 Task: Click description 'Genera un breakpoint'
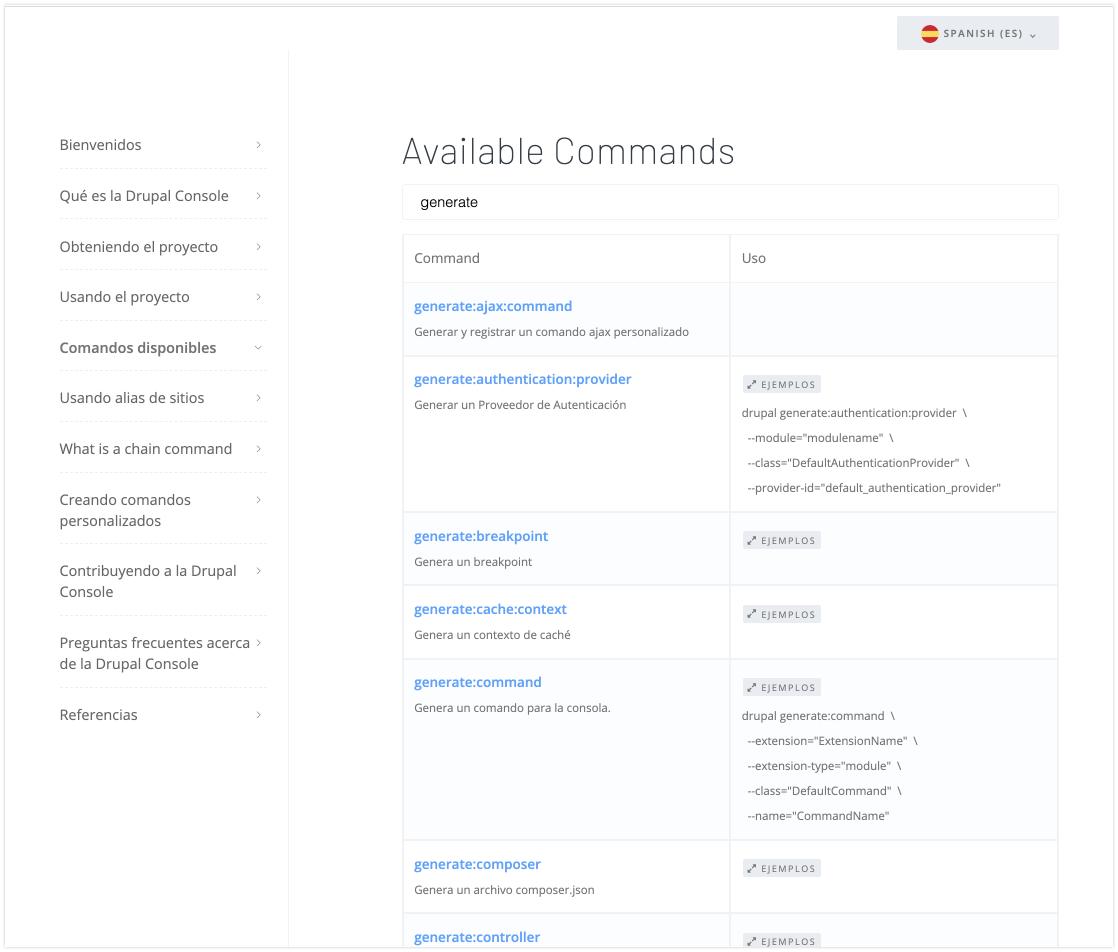point(473,561)
